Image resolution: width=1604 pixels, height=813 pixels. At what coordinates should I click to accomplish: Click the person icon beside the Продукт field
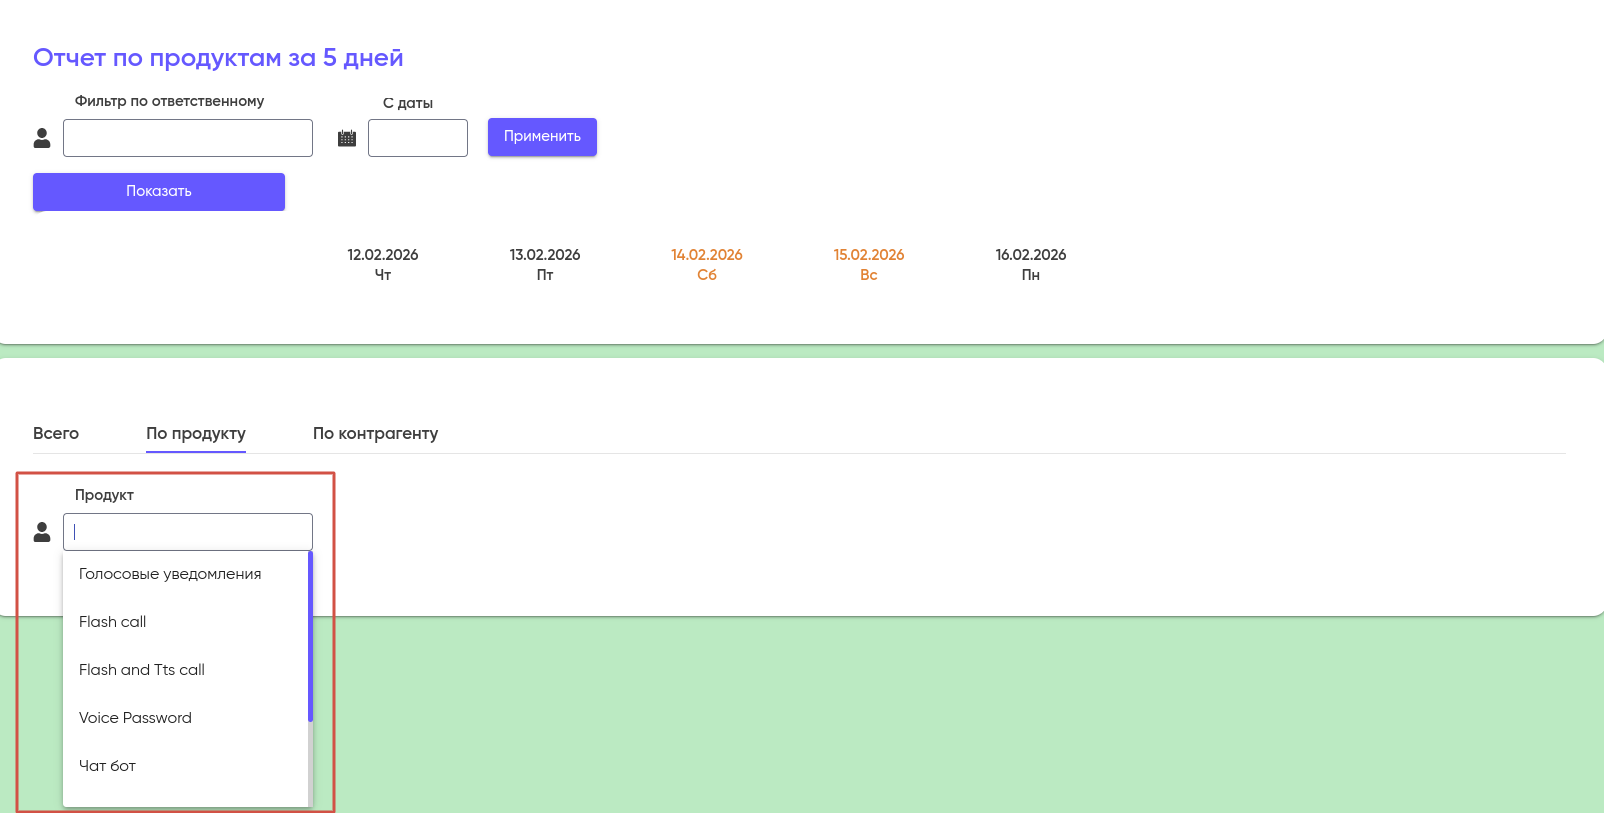pos(42,532)
